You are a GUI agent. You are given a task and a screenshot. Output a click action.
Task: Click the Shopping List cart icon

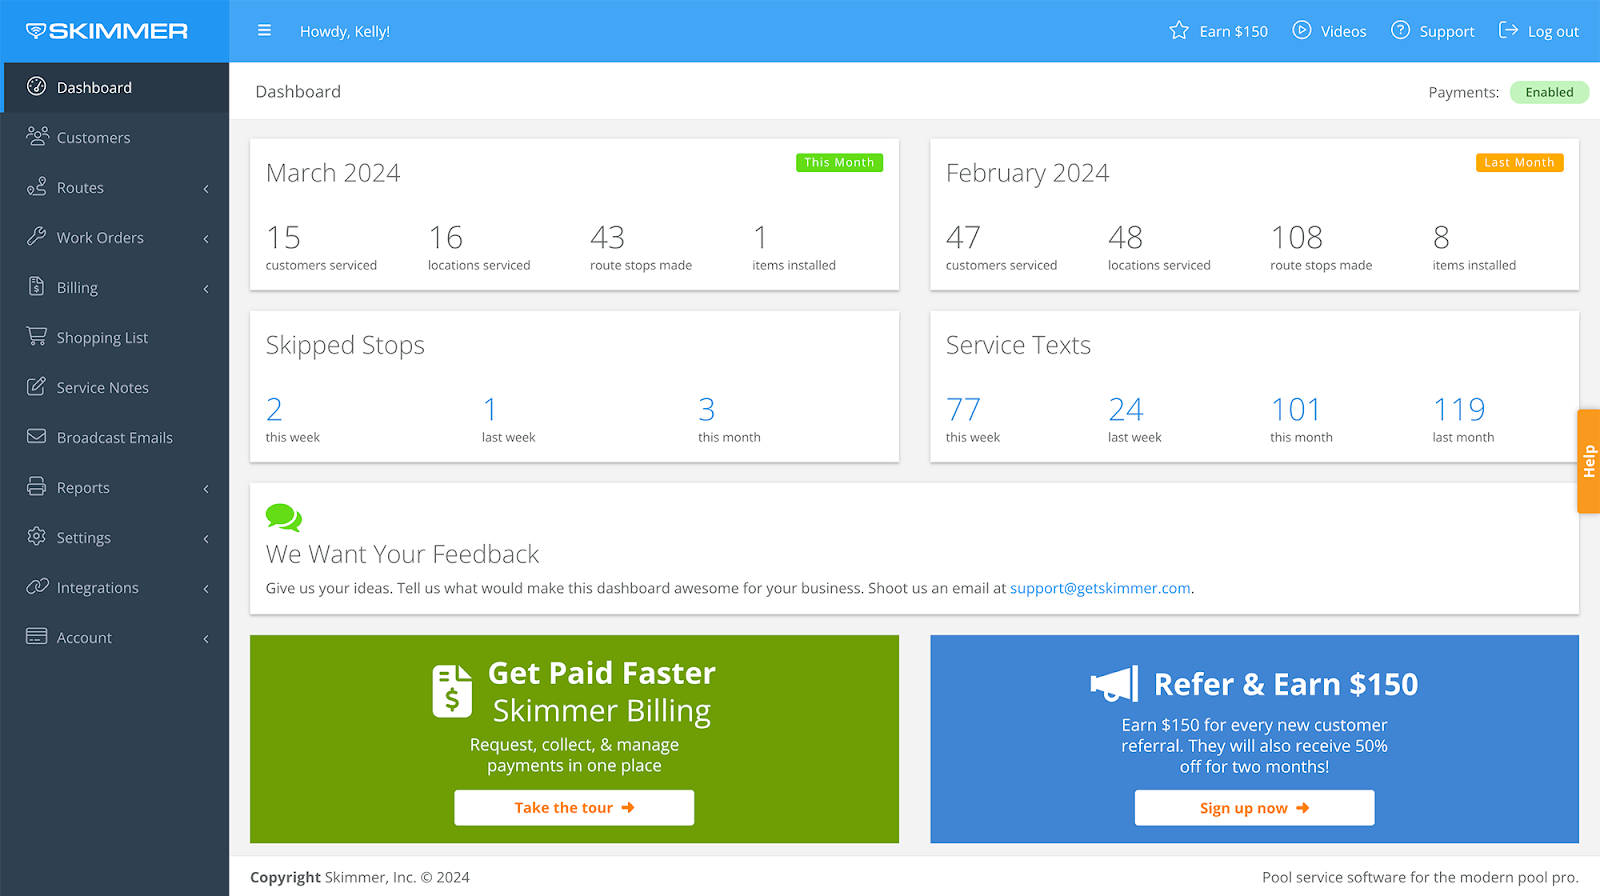(x=37, y=336)
